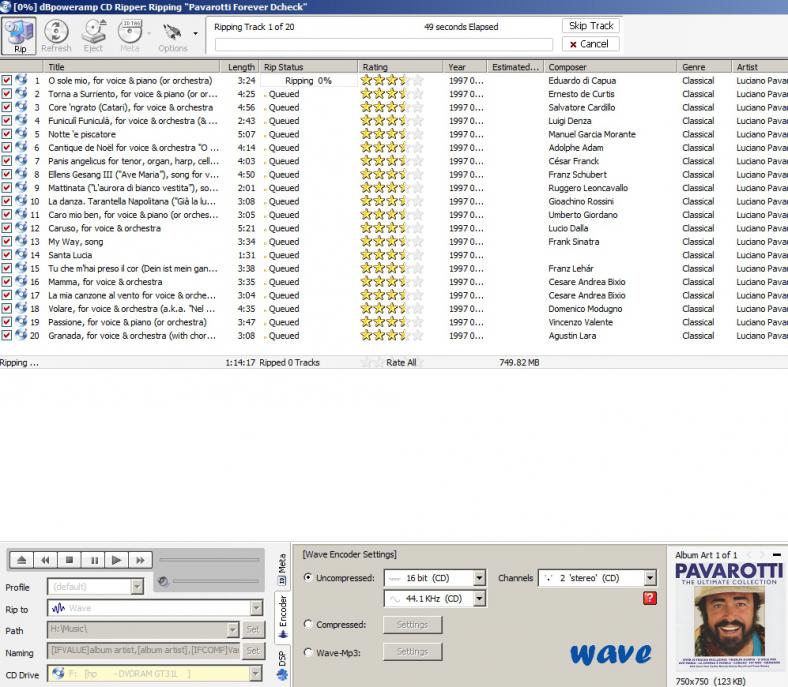Open the Options plug icon
Image resolution: width=788 pixels, height=687 pixels.
172,35
